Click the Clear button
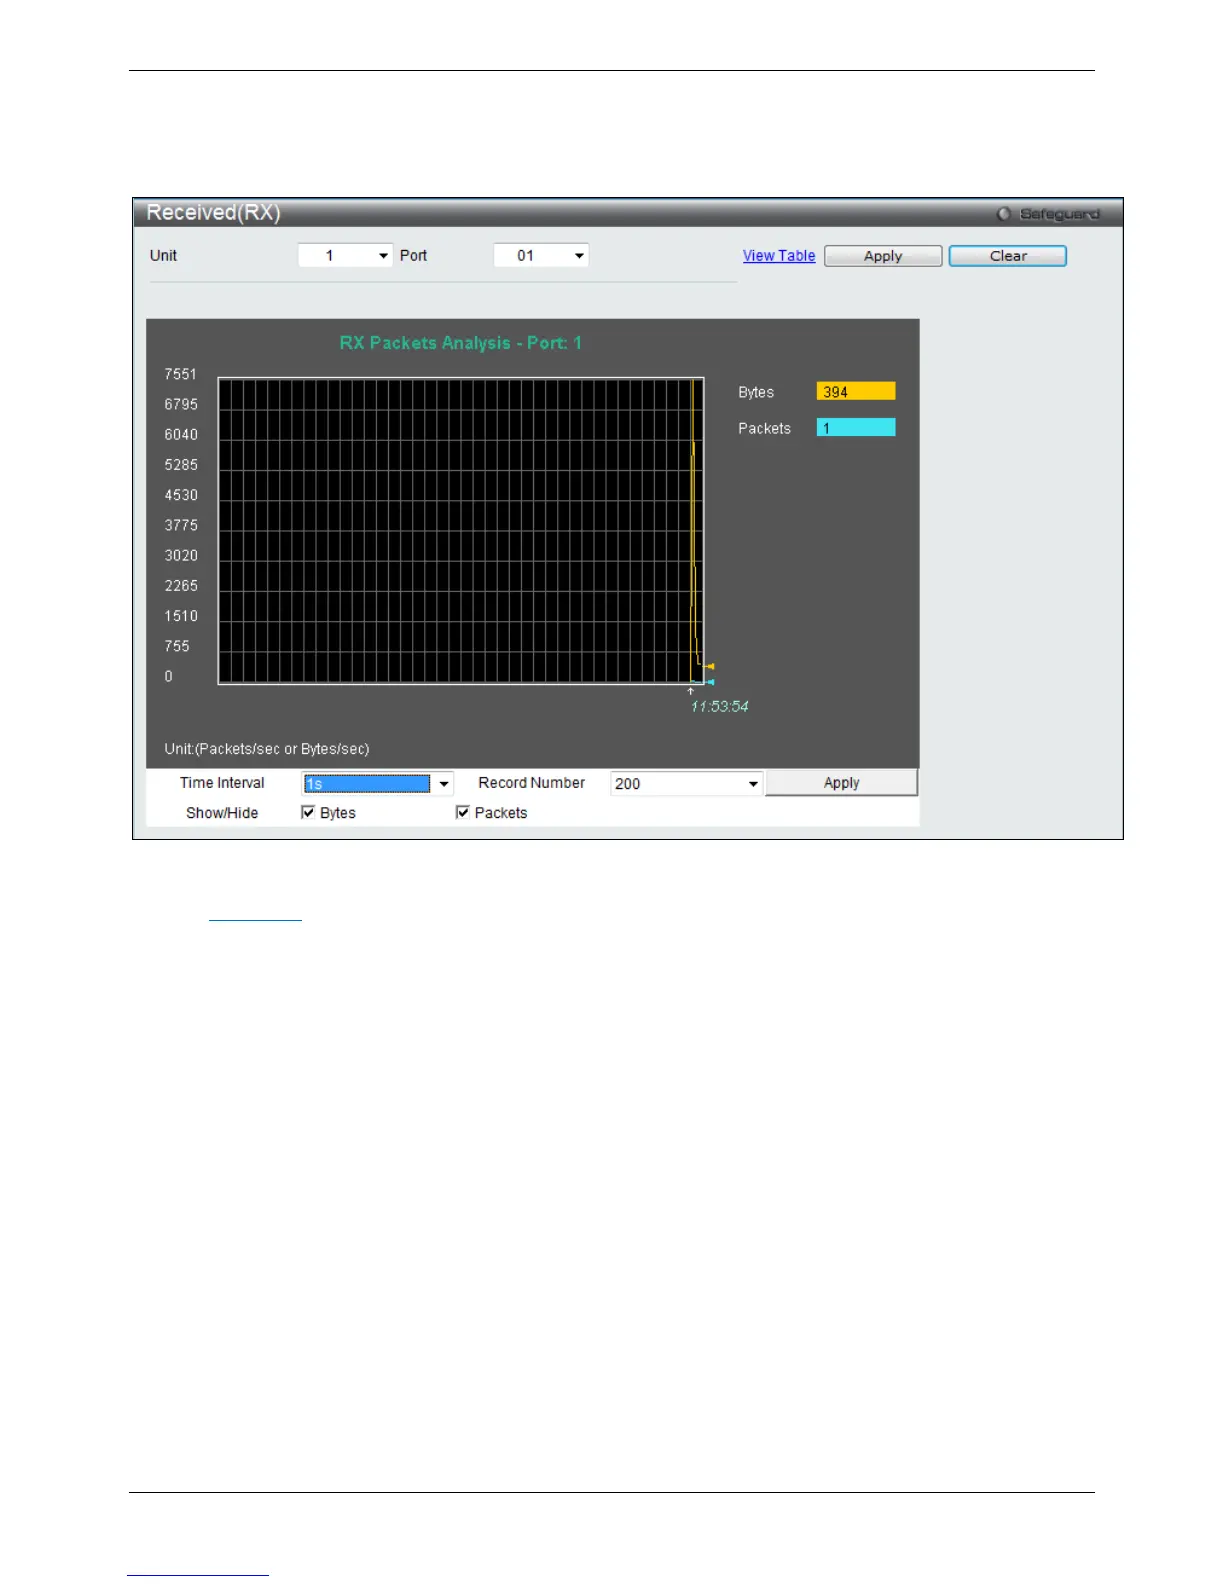Screen dimensions: 1224x1584 click(1008, 256)
